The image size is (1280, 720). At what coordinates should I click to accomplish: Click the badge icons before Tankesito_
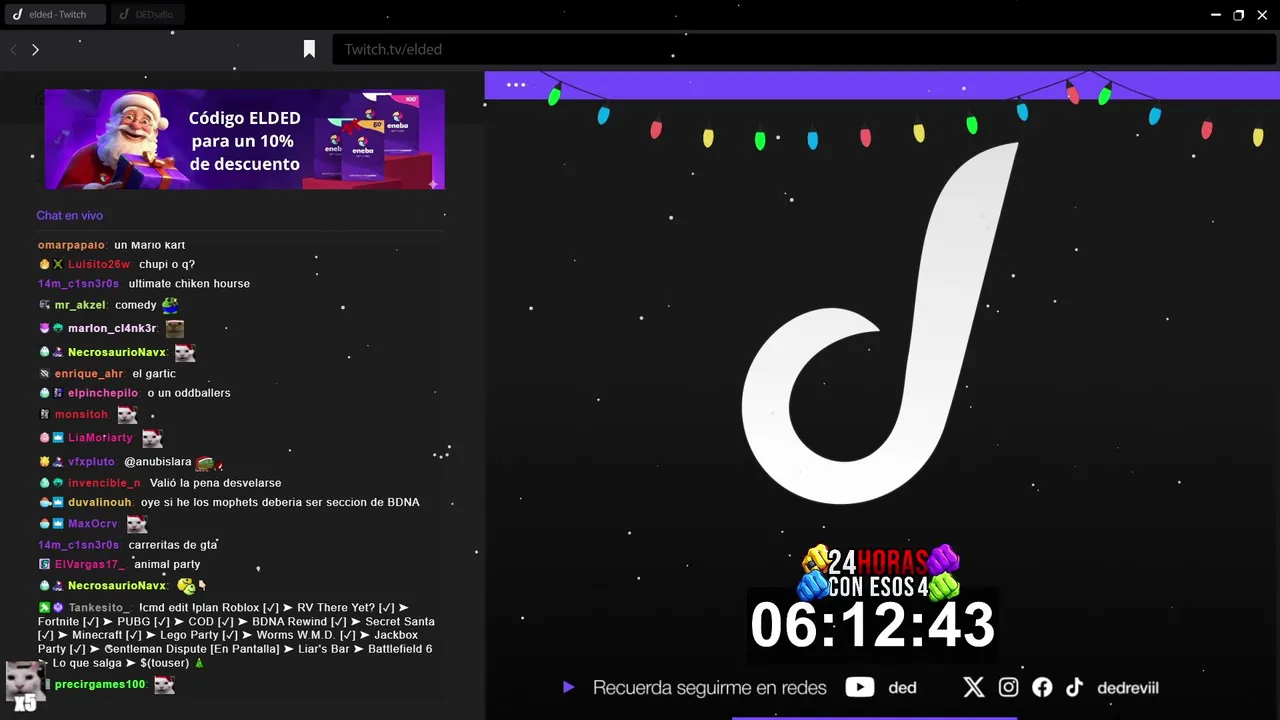tap(51, 608)
